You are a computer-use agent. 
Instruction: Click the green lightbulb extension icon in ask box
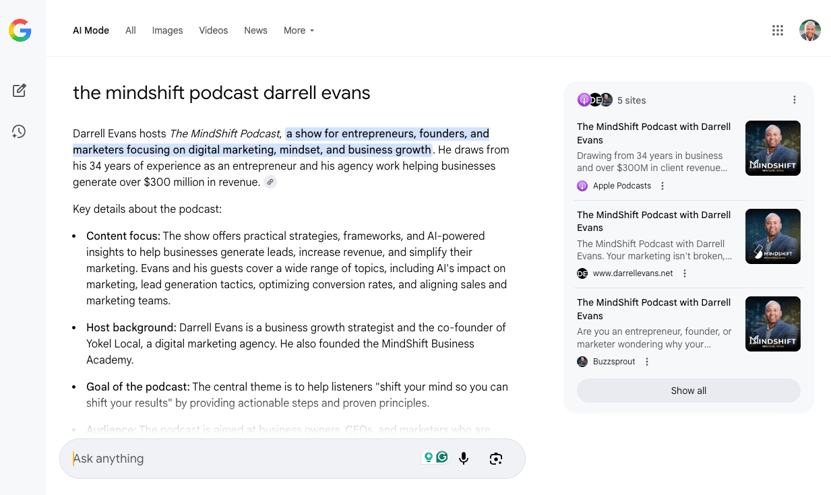[x=428, y=457]
